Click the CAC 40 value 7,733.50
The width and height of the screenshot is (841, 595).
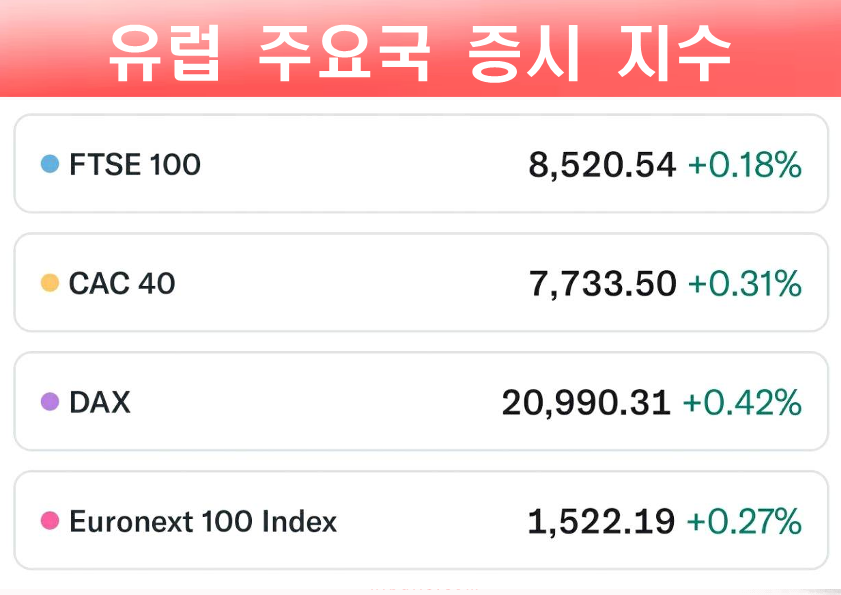tap(602, 285)
